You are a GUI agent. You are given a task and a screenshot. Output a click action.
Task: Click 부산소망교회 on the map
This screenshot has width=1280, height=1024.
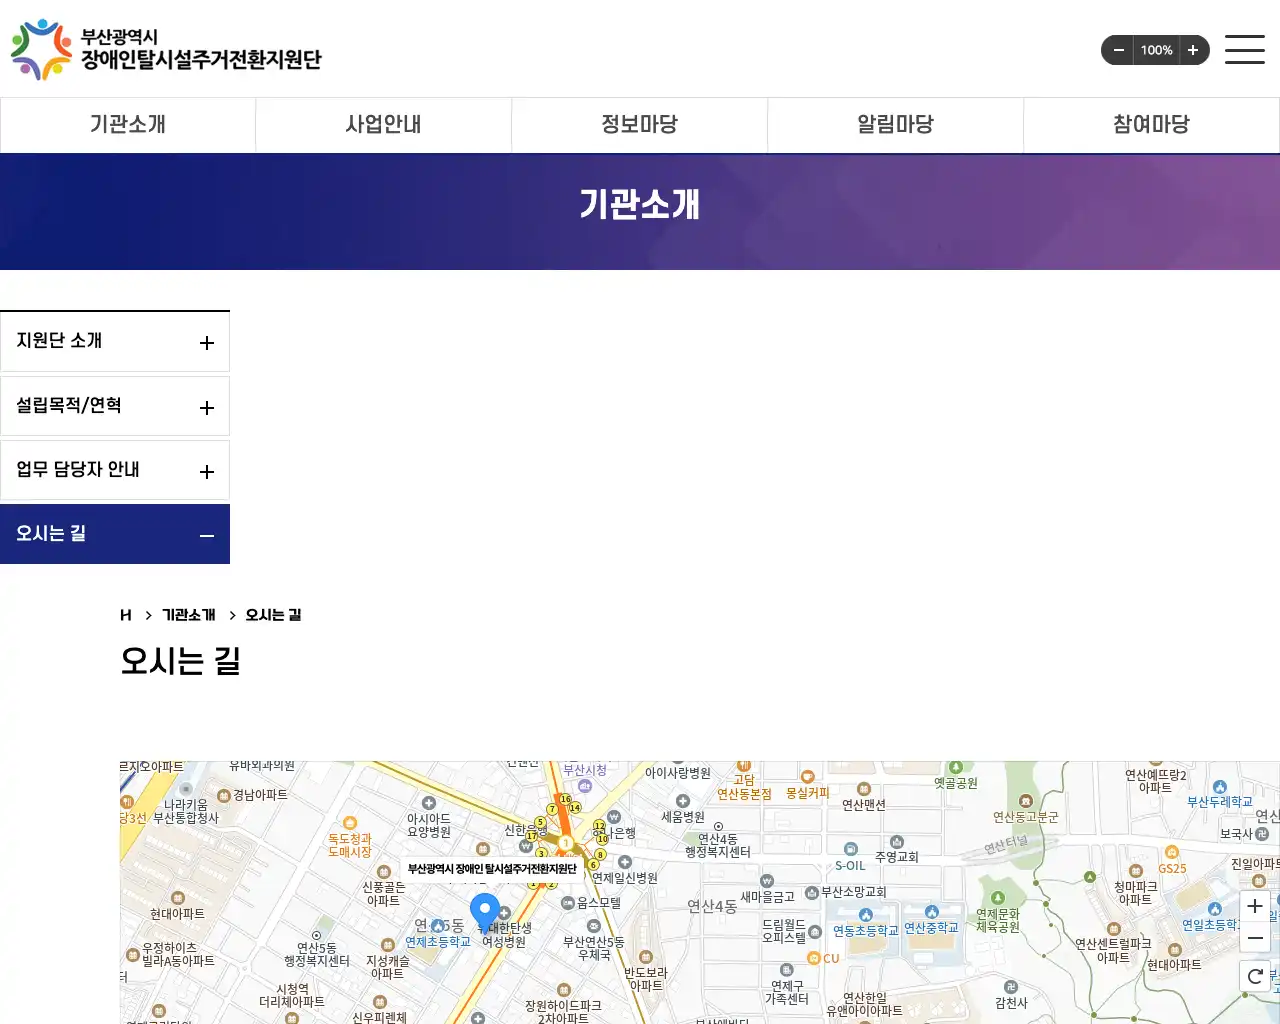(854, 892)
